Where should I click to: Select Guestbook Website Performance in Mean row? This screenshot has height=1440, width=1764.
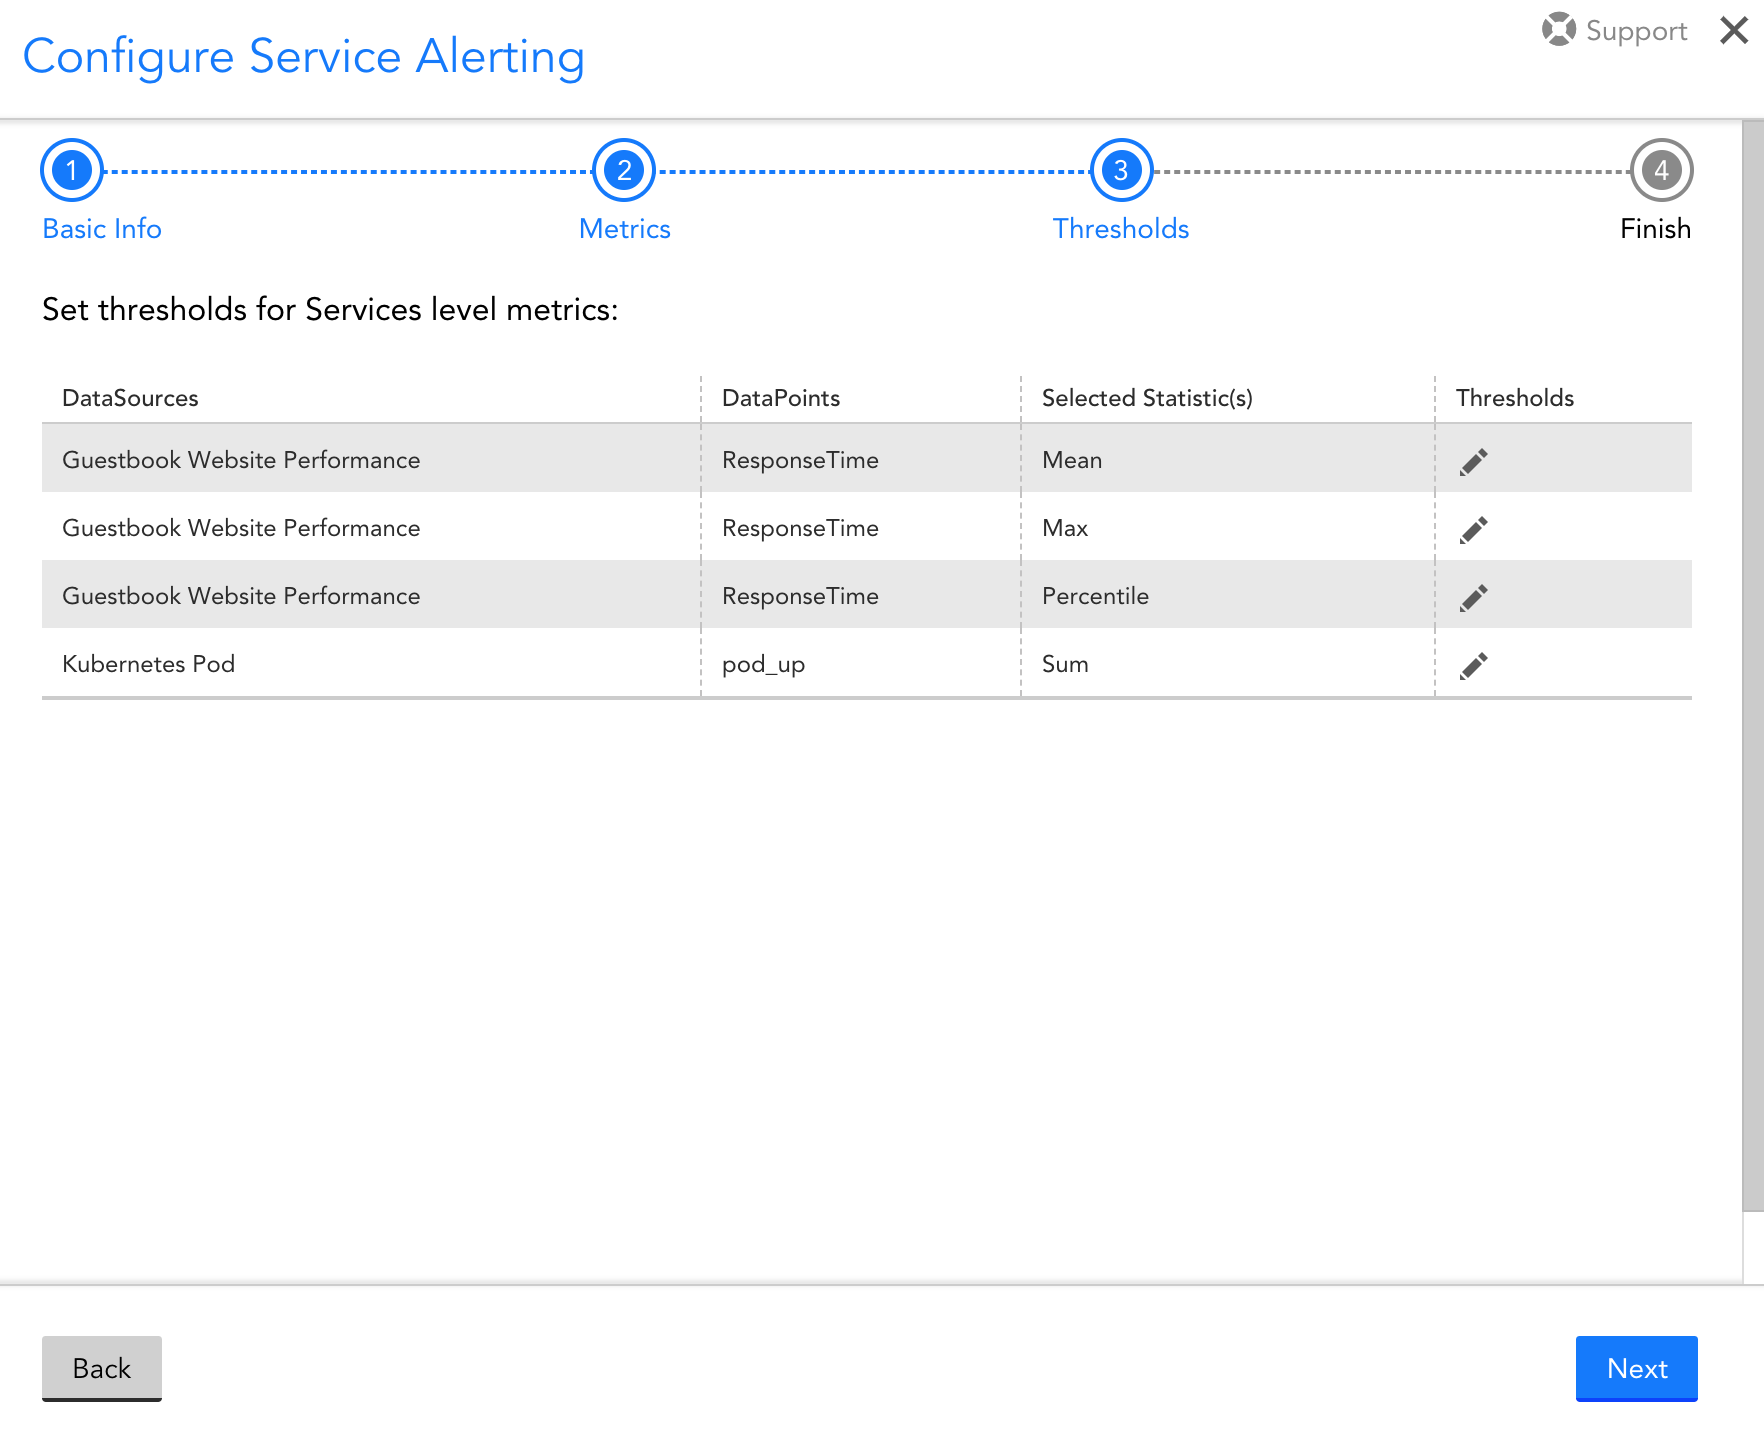[x=241, y=460]
